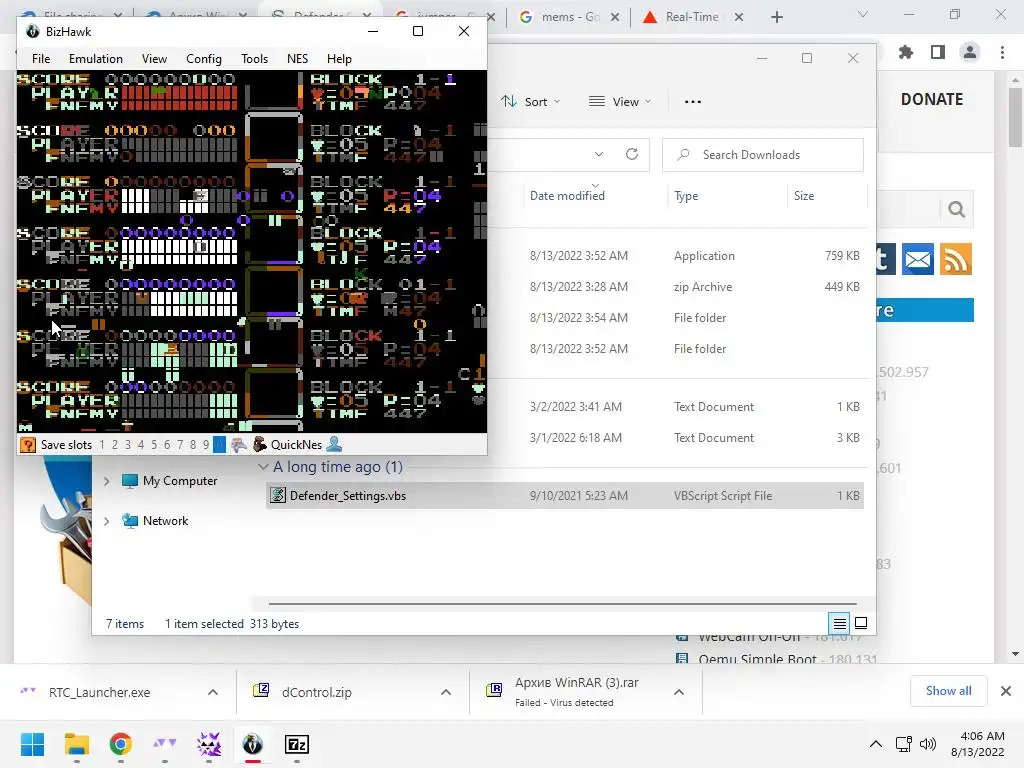Image resolution: width=1024 pixels, height=768 pixels.
Task: Click the gamepad controller icon in BizHawk status bar
Action: point(239,445)
